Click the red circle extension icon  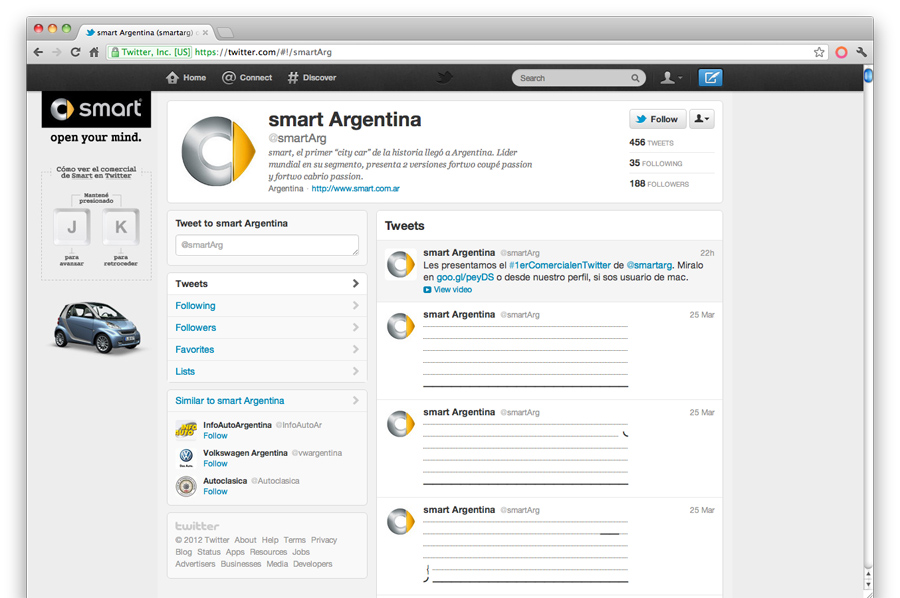click(841, 52)
